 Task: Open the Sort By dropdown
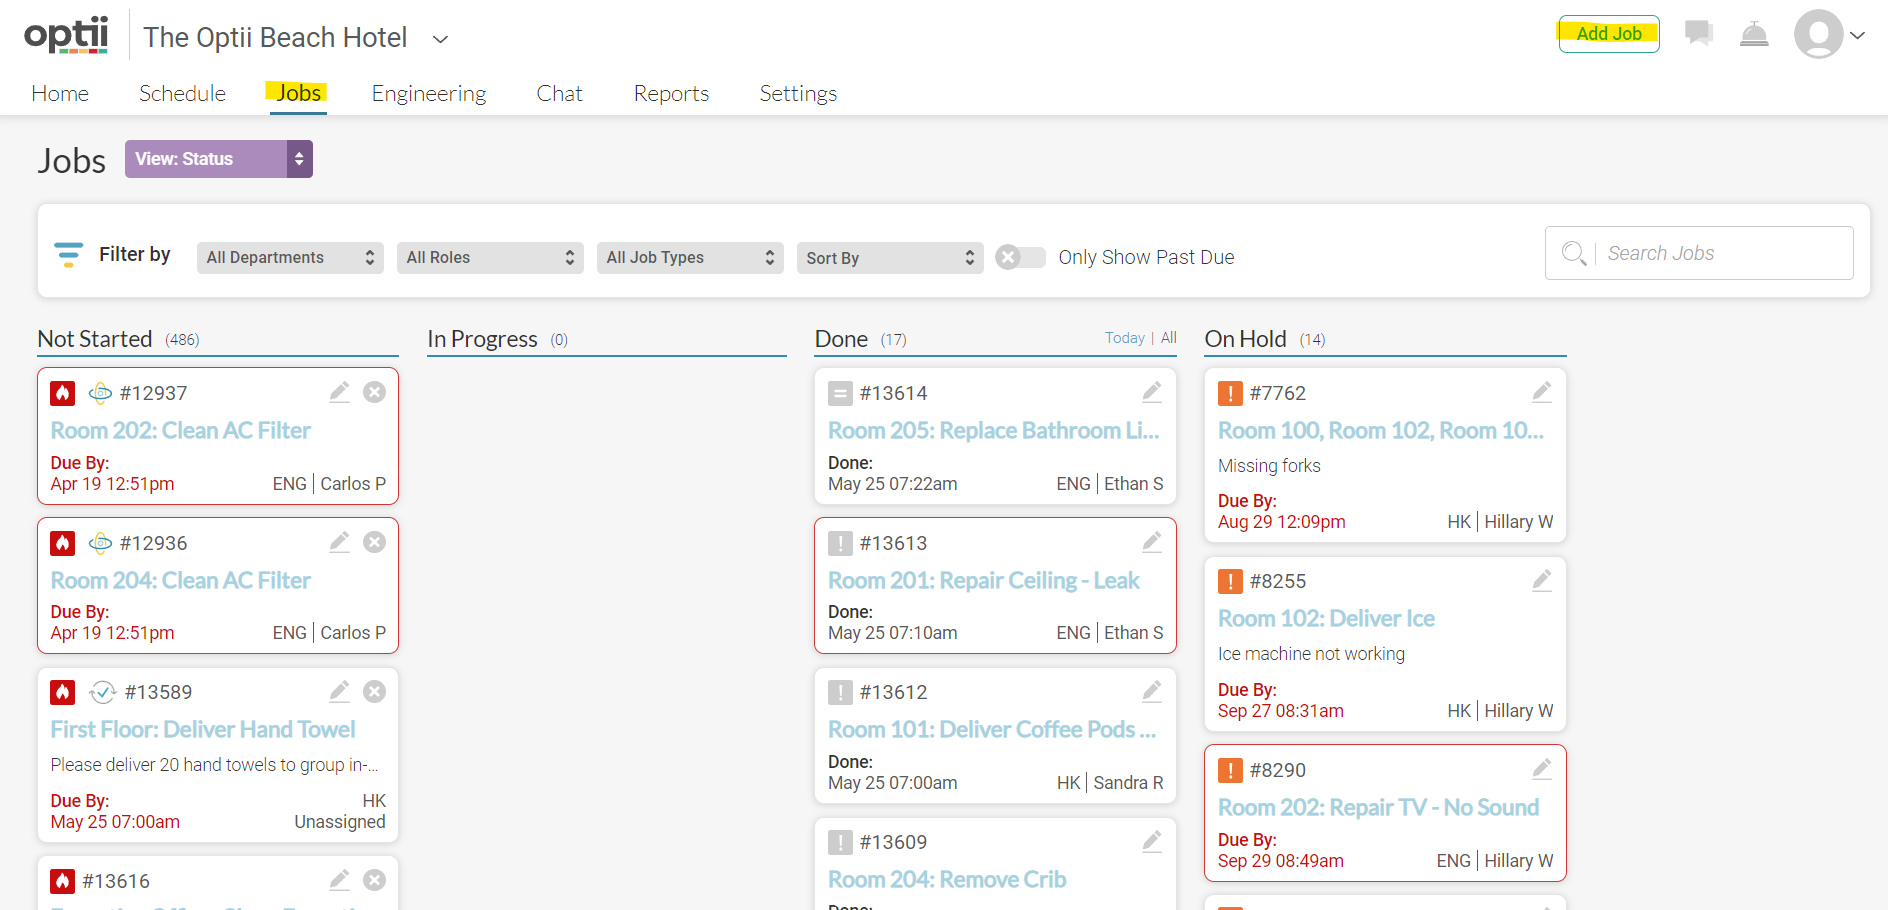pos(890,258)
